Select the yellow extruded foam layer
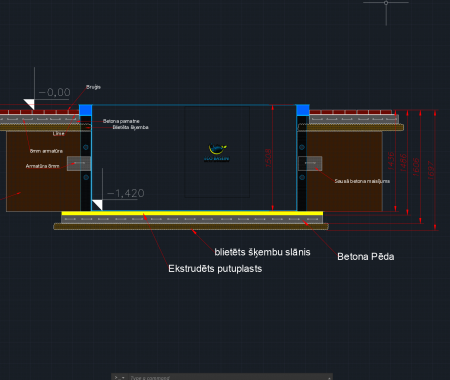 [x=192, y=213]
